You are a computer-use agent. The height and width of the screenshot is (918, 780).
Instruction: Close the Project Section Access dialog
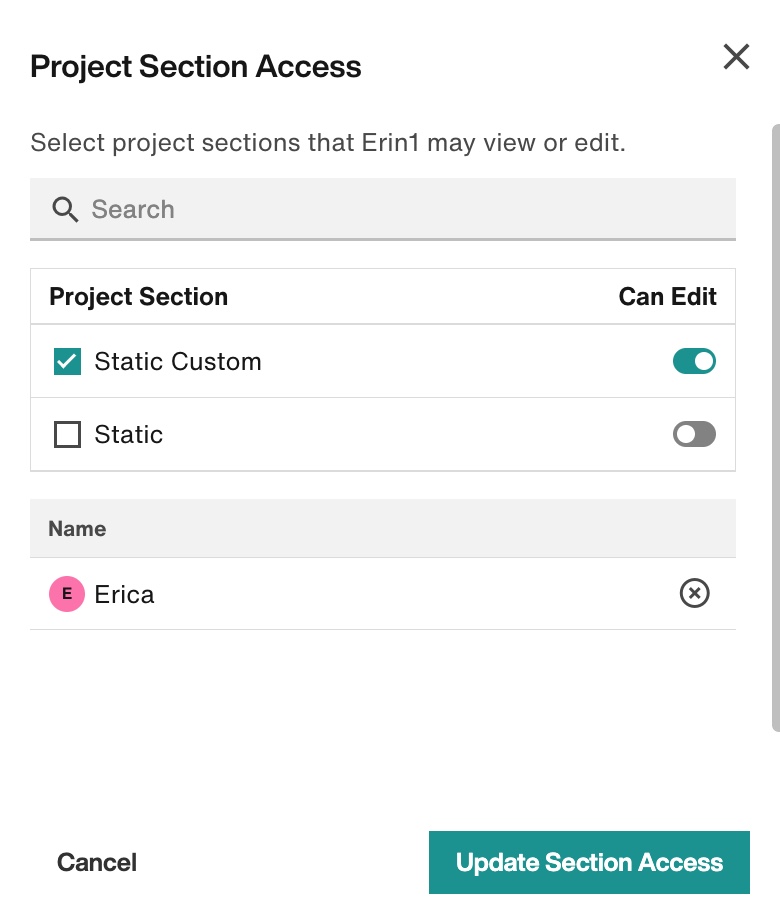click(x=736, y=57)
